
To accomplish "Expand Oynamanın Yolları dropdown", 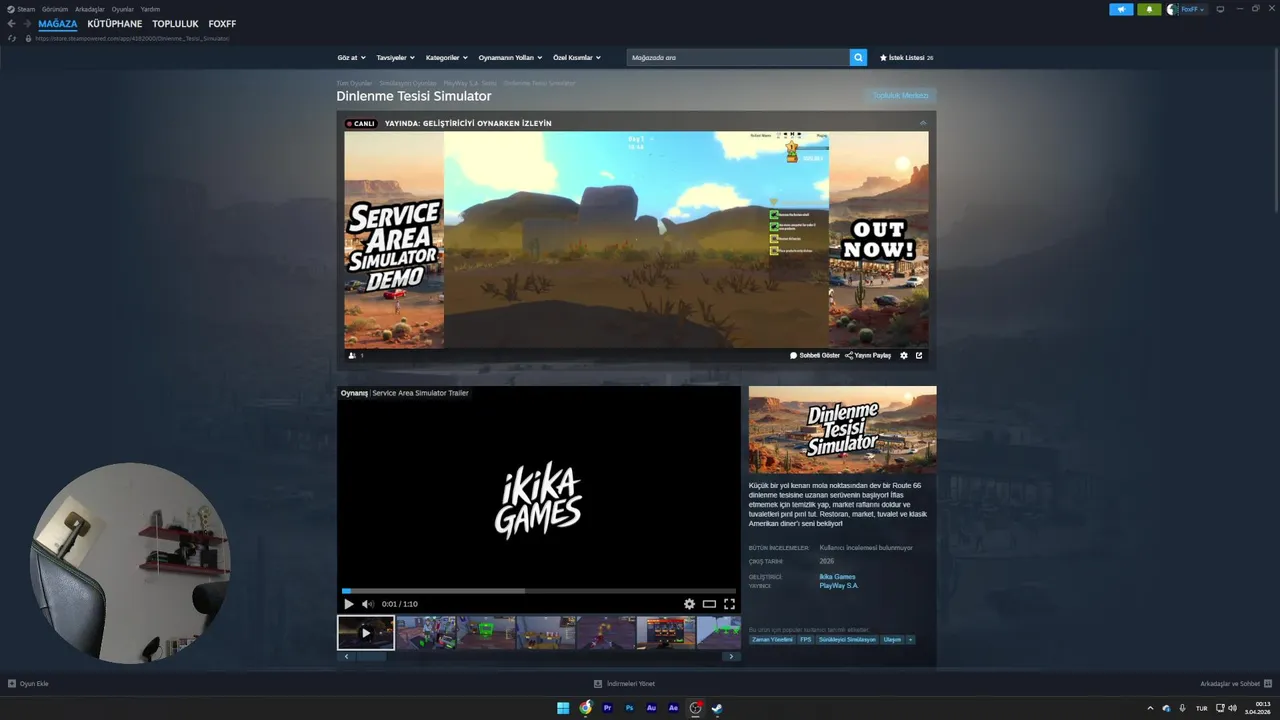I will pos(510,58).
